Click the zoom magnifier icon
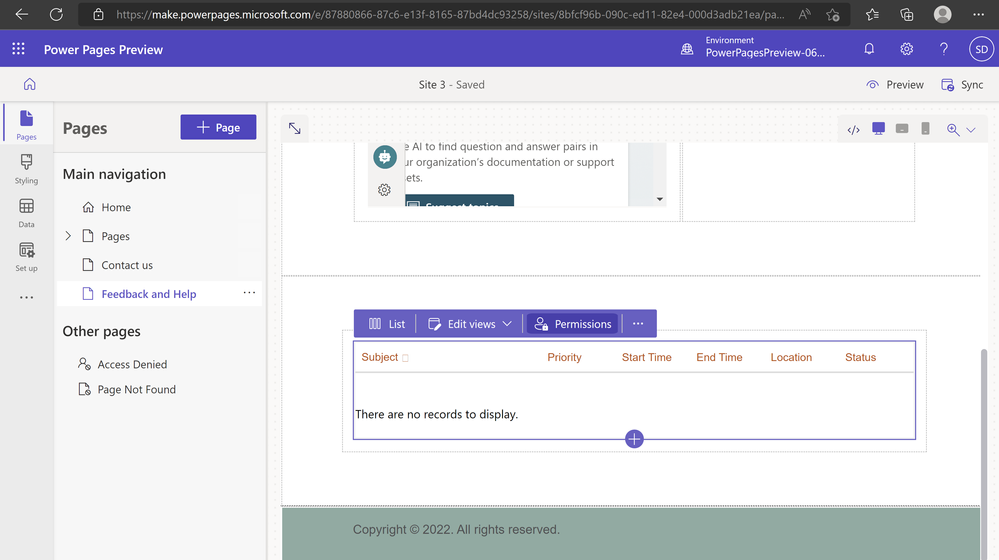Screen dimensions: 999x560 pyautogui.click(x=953, y=129)
